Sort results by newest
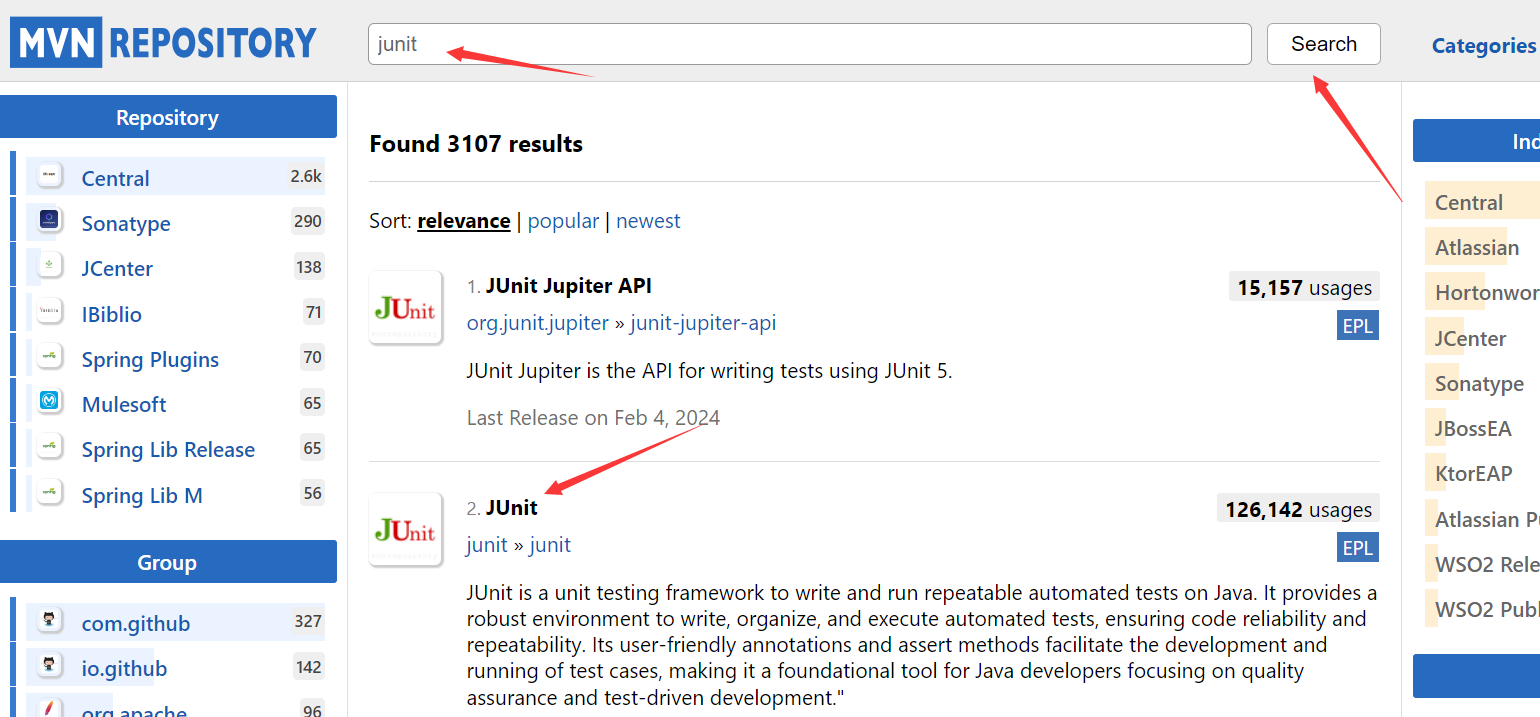The height and width of the screenshot is (717, 1540). click(x=648, y=221)
